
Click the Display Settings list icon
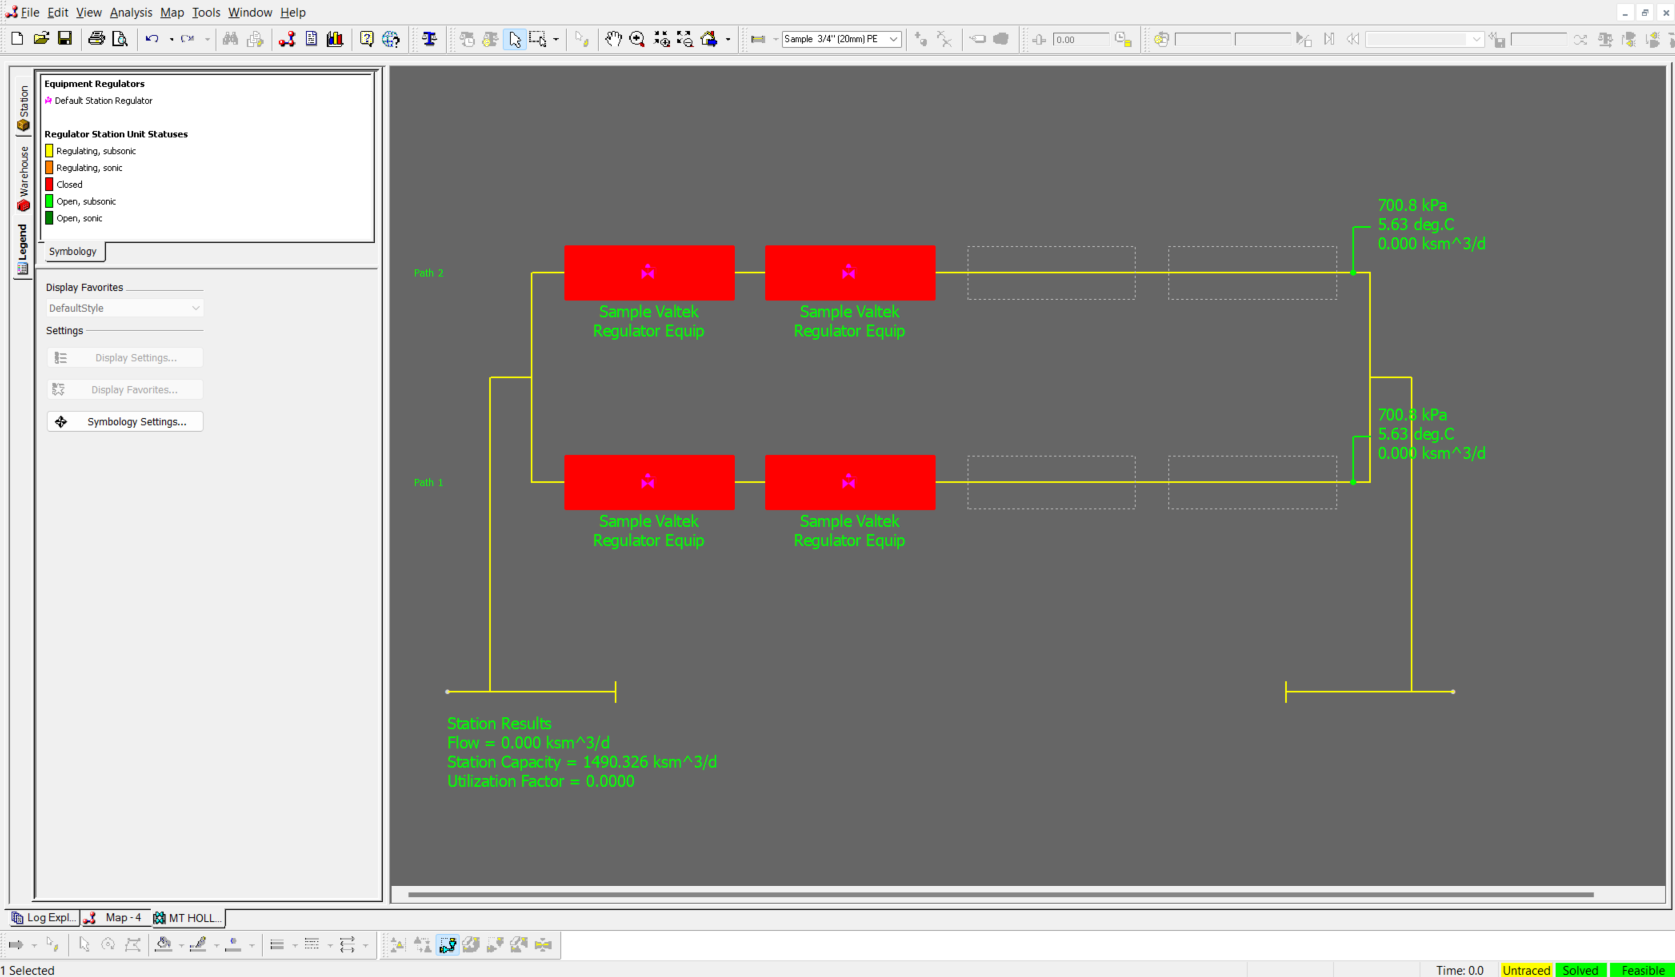61,358
